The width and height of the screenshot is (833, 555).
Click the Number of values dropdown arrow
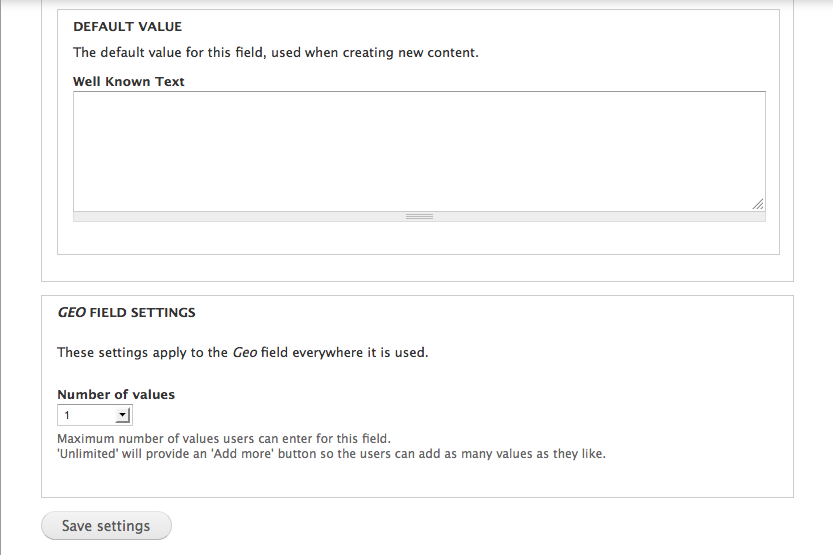pos(123,415)
